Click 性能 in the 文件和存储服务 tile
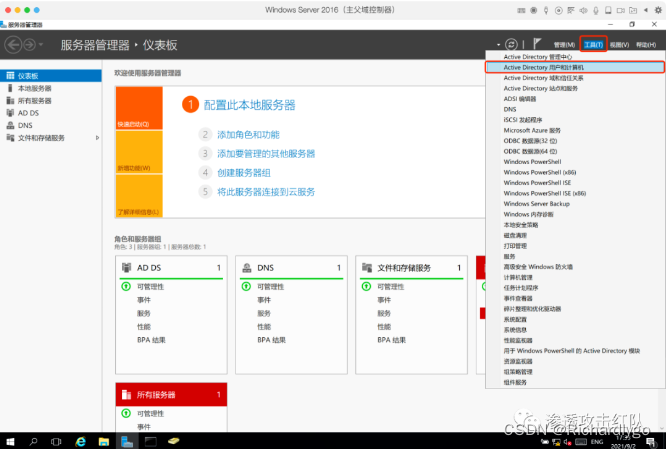Screen dimensions: 666x449 coord(384,327)
